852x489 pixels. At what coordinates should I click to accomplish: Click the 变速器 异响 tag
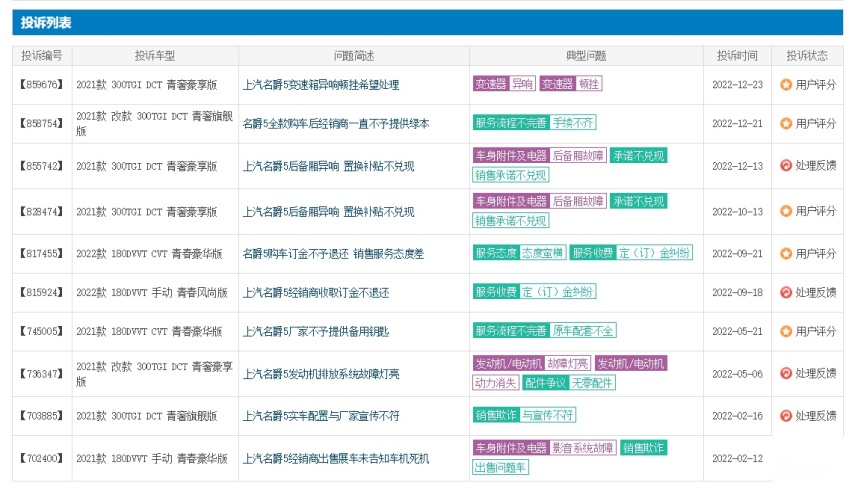pyautogui.click(x=504, y=84)
